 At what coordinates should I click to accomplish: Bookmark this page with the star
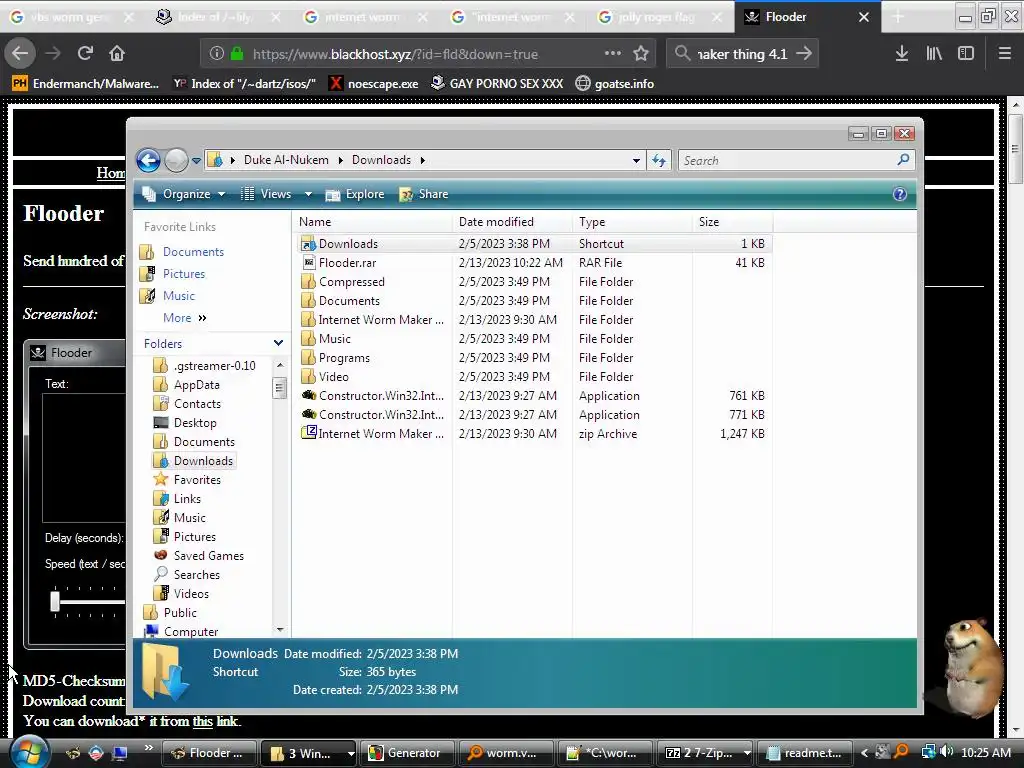[641, 54]
